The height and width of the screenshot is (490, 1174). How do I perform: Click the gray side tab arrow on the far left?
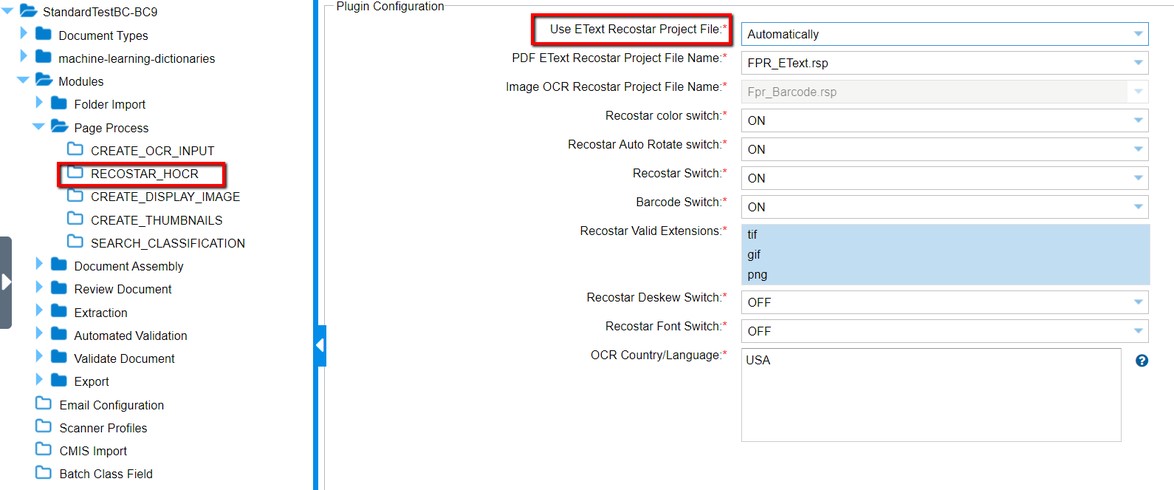point(6,282)
